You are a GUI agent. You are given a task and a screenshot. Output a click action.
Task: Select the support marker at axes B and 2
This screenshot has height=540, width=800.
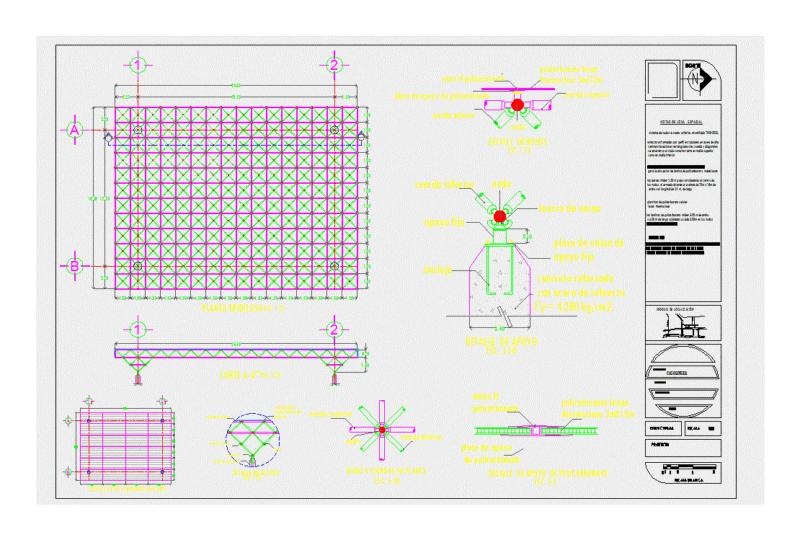334,266
